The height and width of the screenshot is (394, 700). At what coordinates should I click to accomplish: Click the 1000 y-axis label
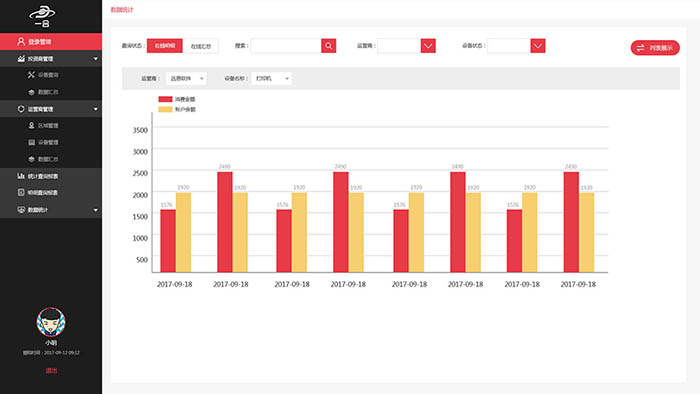[x=140, y=238]
